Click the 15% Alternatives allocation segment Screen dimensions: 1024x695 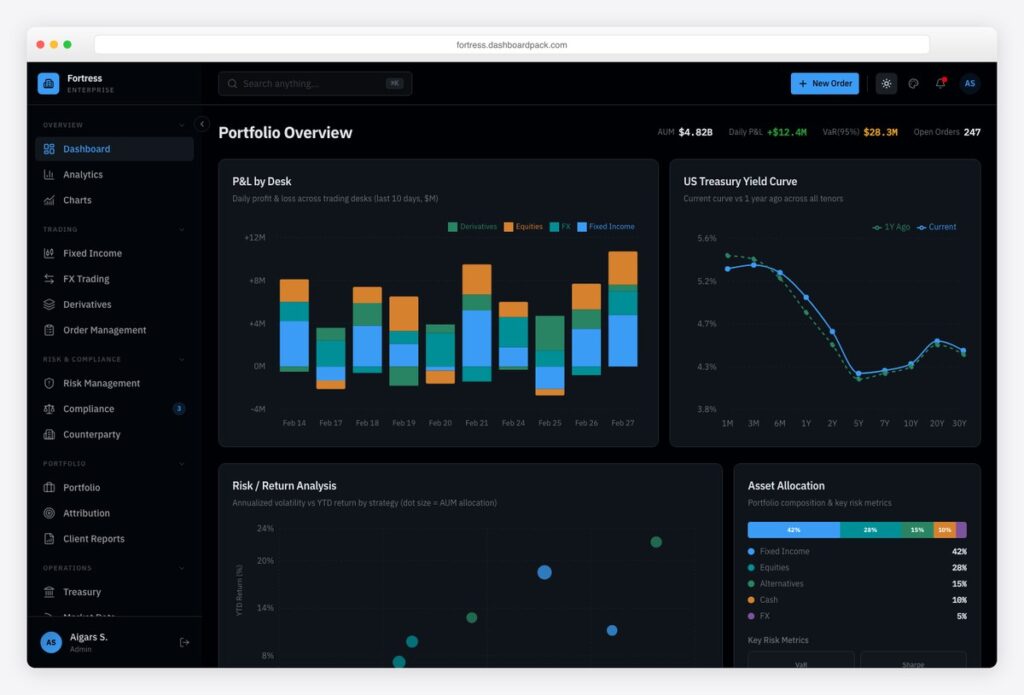[x=918, y=530]
